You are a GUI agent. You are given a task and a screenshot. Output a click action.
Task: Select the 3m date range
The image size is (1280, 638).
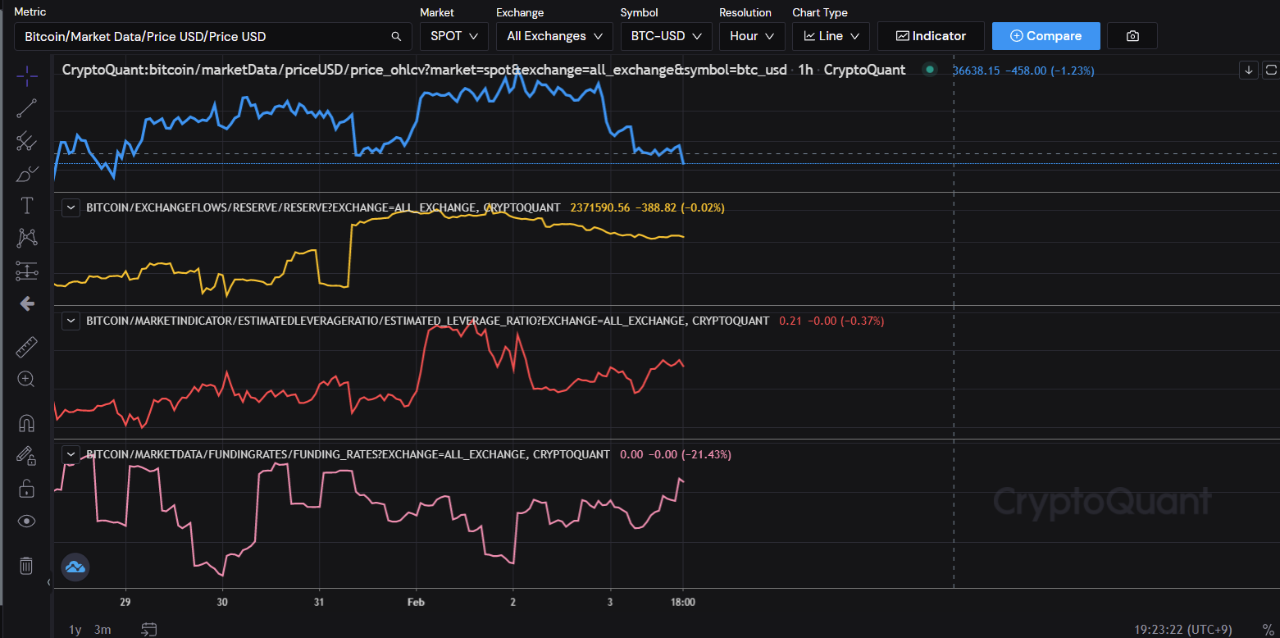point(102,629)
